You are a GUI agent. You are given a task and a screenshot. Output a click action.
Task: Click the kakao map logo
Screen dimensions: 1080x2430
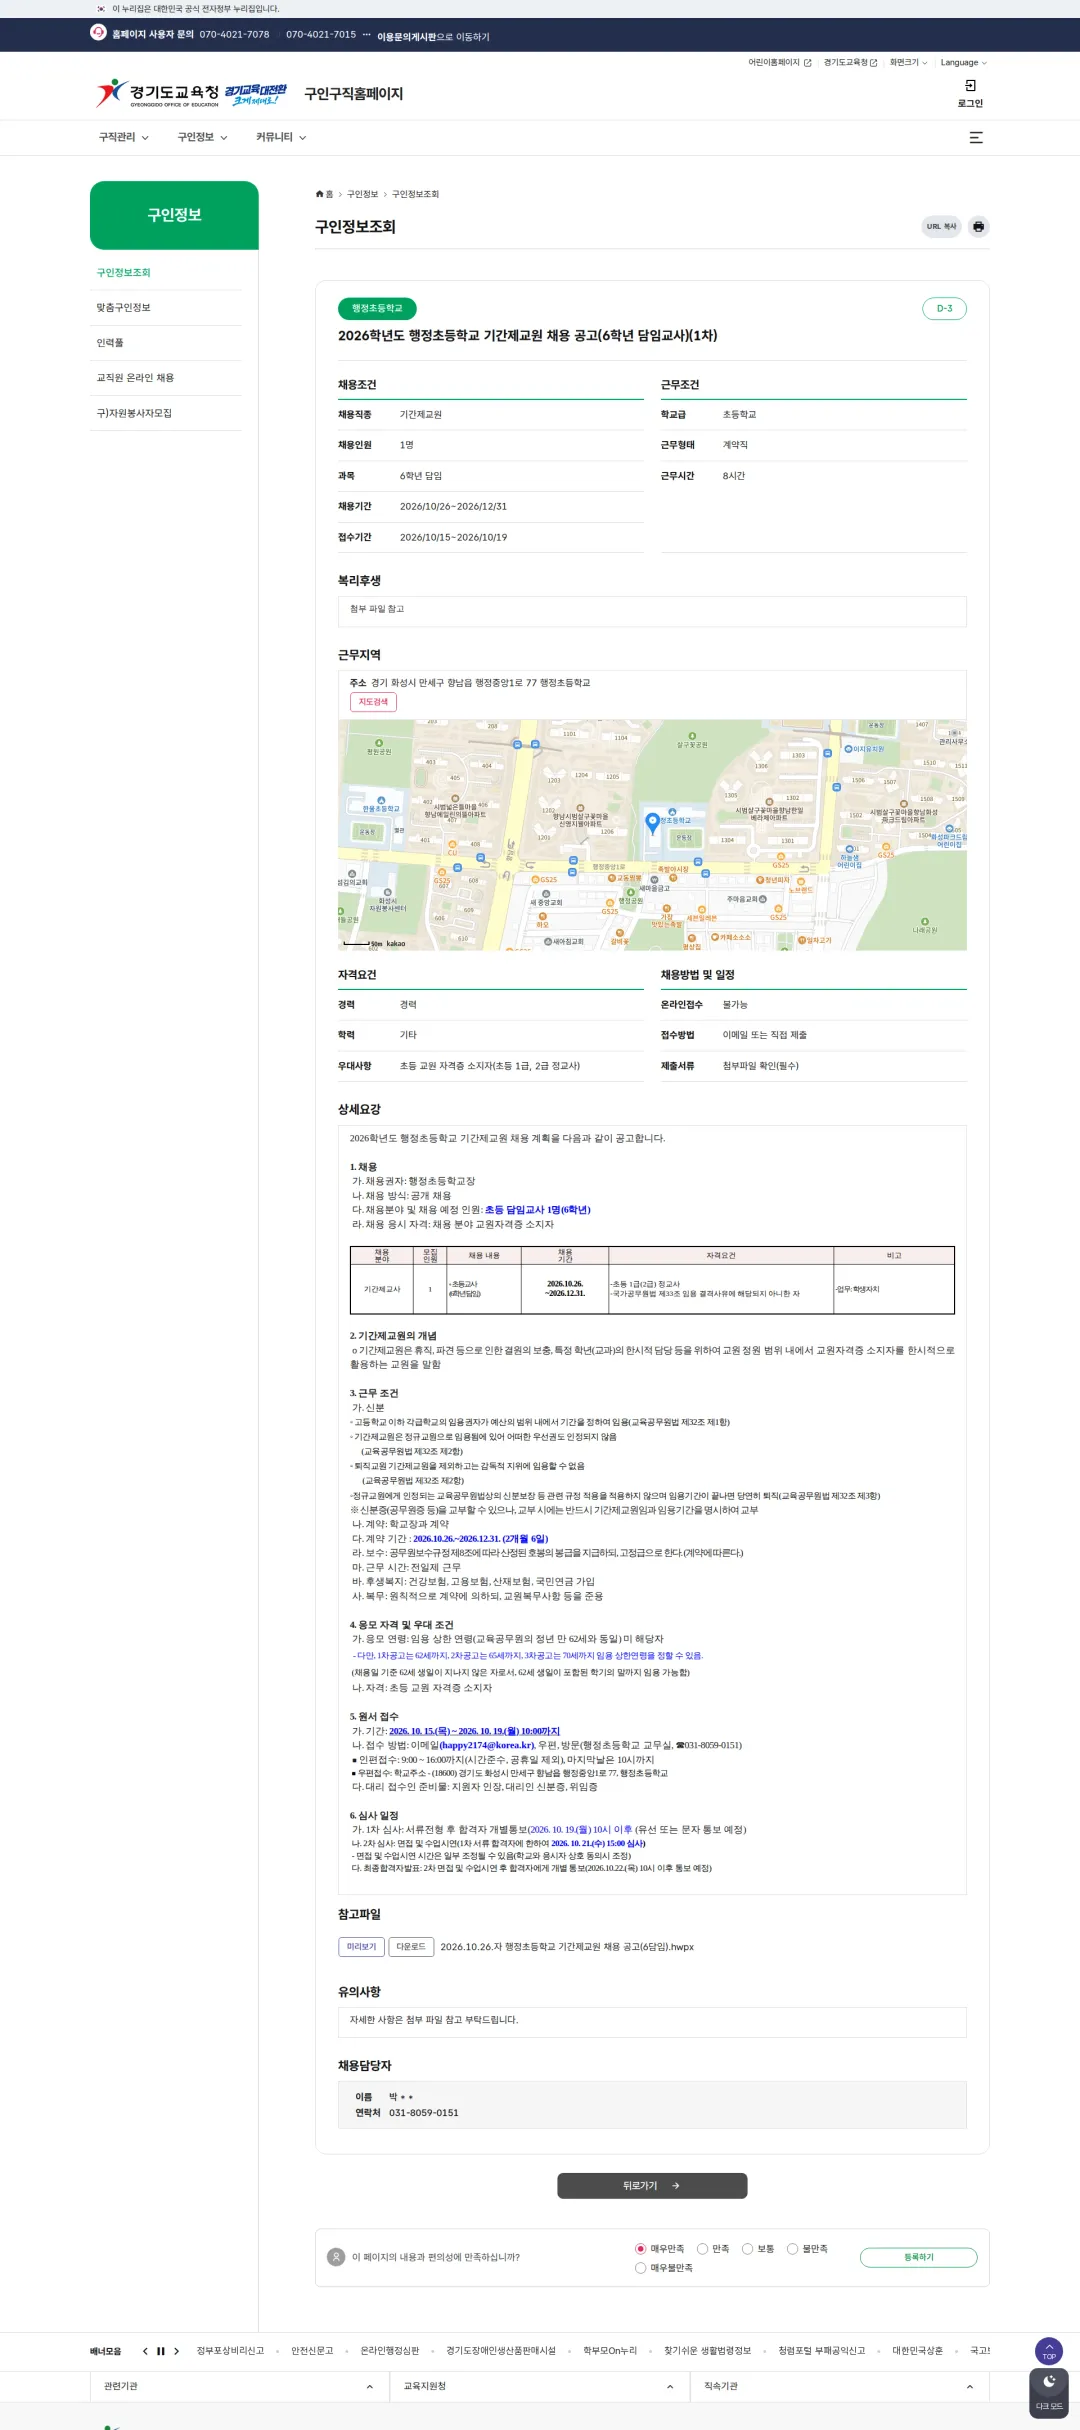(395, 943)
